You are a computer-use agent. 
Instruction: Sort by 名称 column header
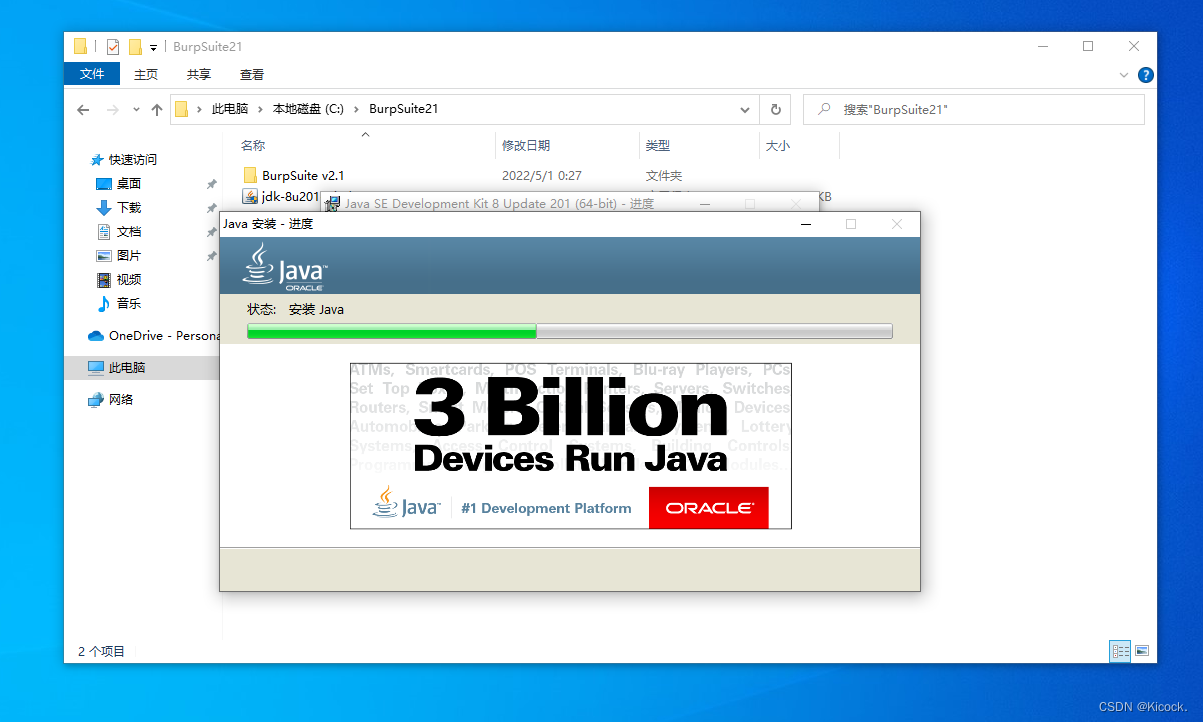[253, 146]
